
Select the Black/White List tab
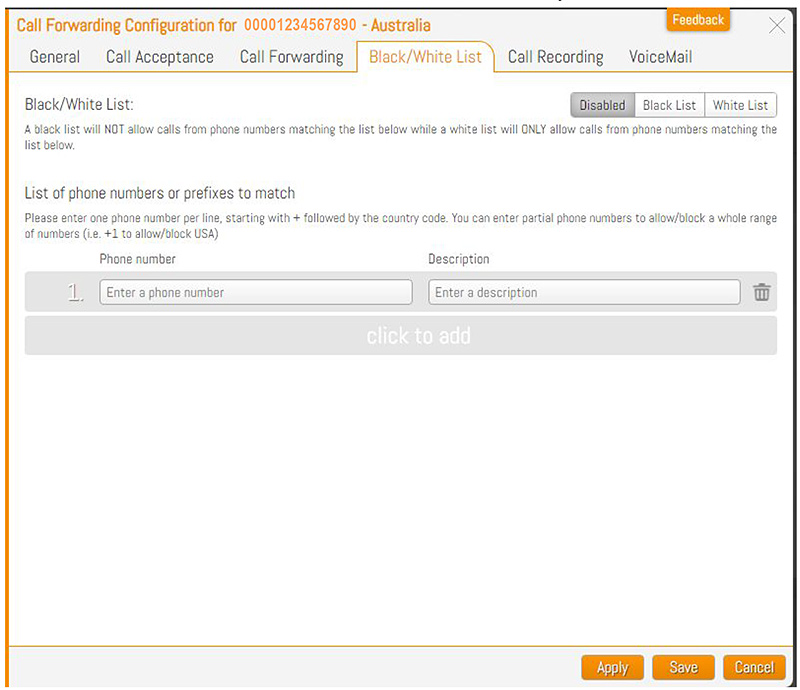coord(425,57)
